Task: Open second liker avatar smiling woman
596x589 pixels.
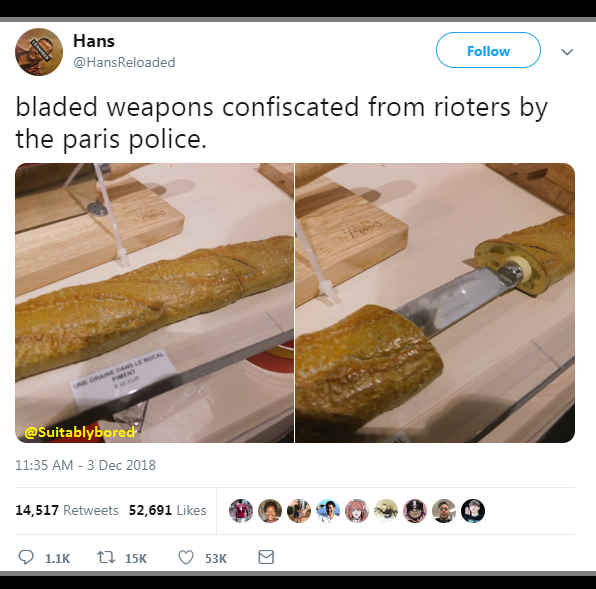Action: pos(270,511)
